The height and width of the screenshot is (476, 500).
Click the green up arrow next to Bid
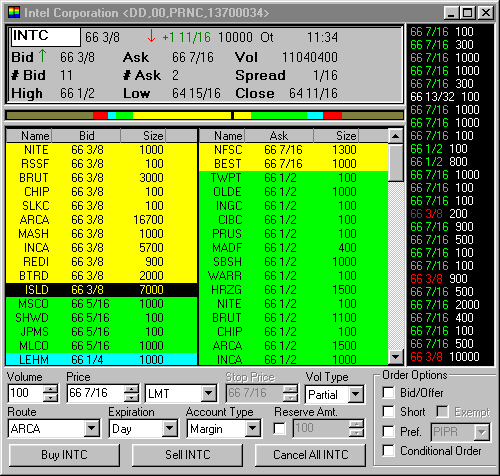[42, 56]
